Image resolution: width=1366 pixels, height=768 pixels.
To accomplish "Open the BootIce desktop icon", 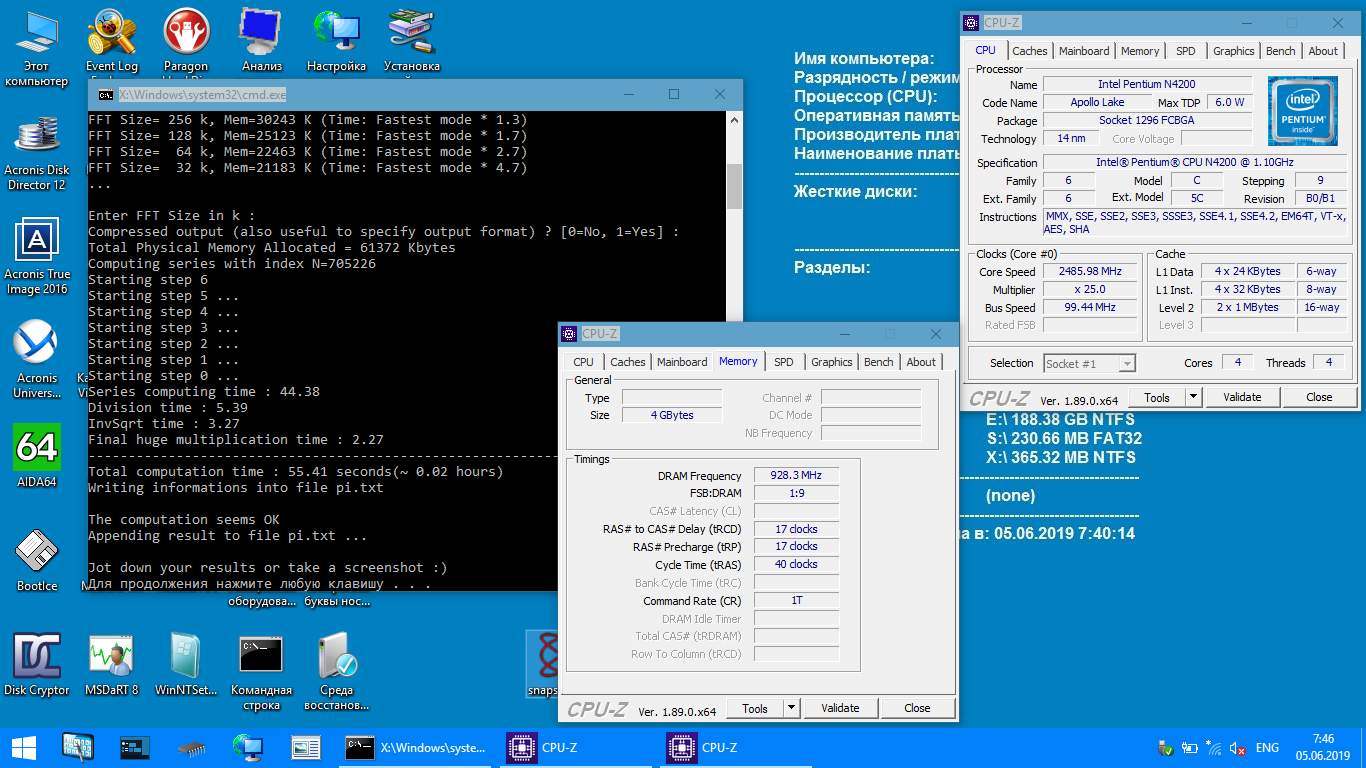I will coord(37,560).
